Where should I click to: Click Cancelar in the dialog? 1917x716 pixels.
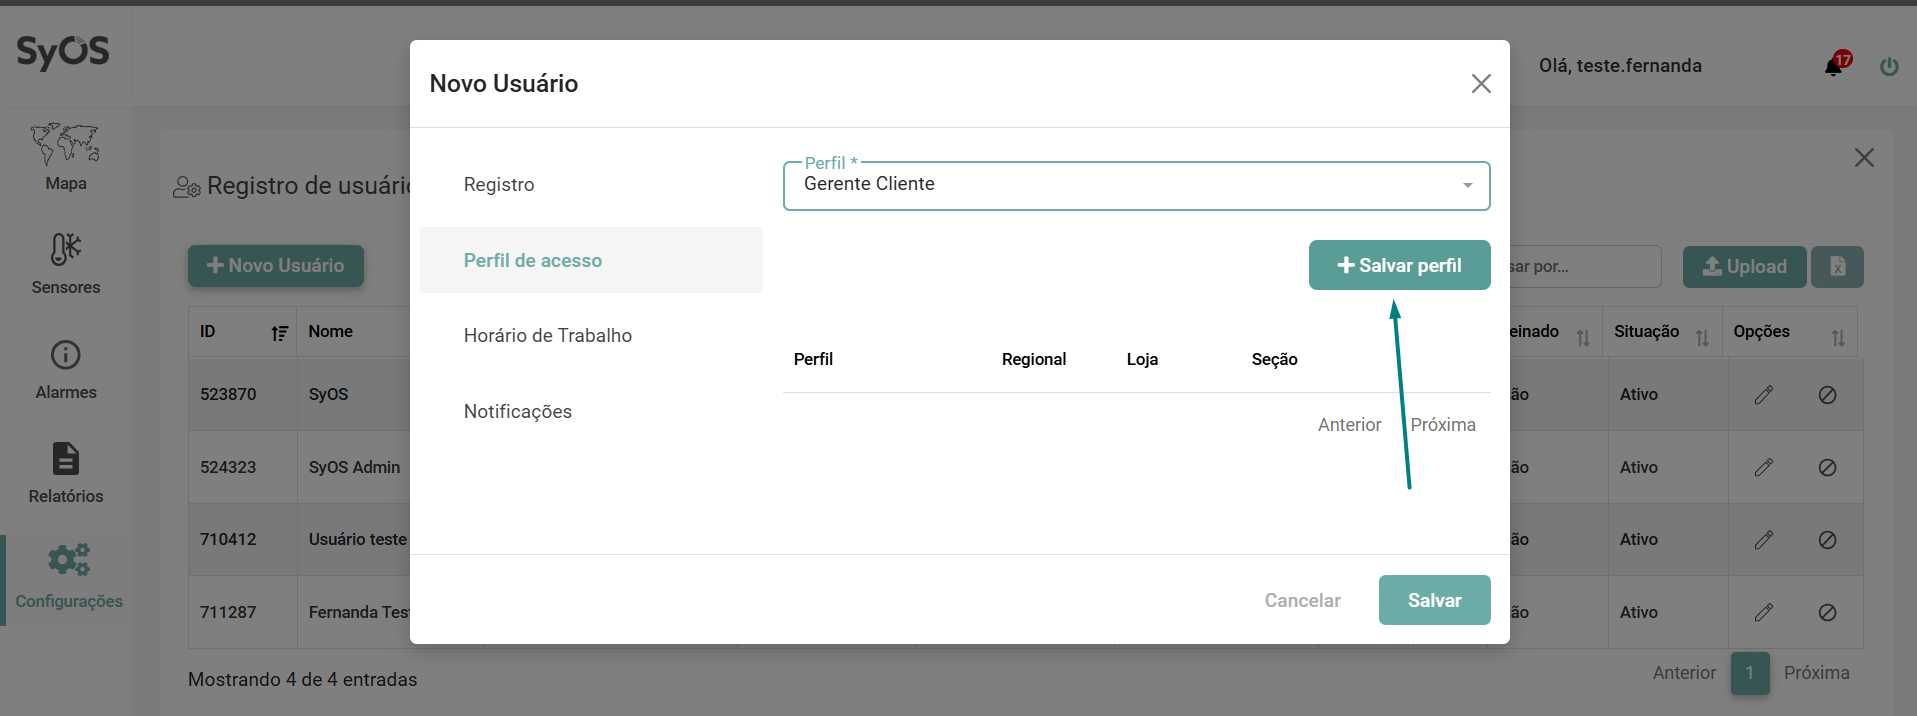(x=1302, y=601)
